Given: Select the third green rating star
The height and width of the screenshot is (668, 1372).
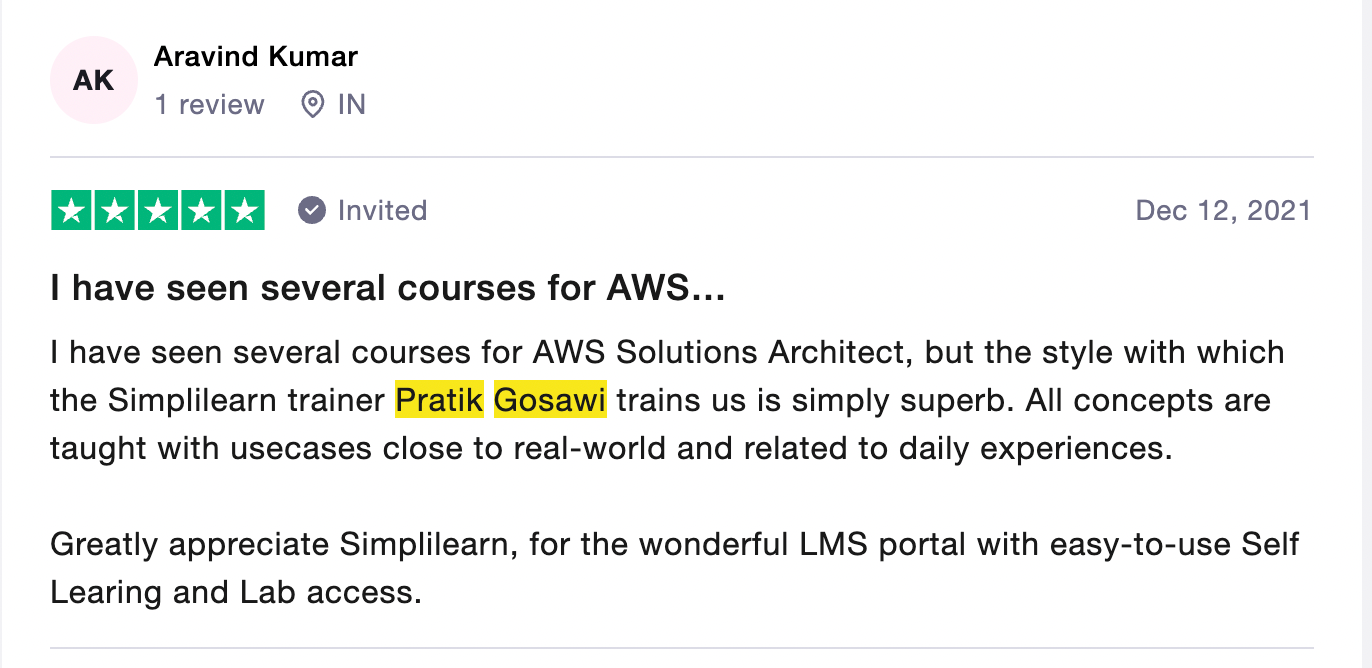Looking at the screenshot, I should click(158, 210).
